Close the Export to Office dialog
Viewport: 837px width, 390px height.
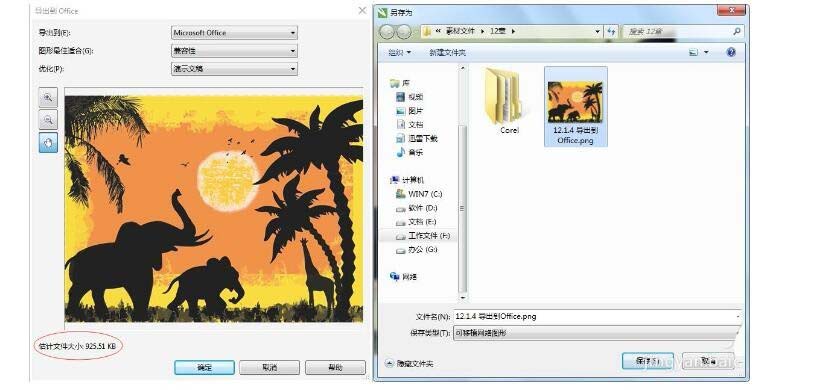(362, 10)
